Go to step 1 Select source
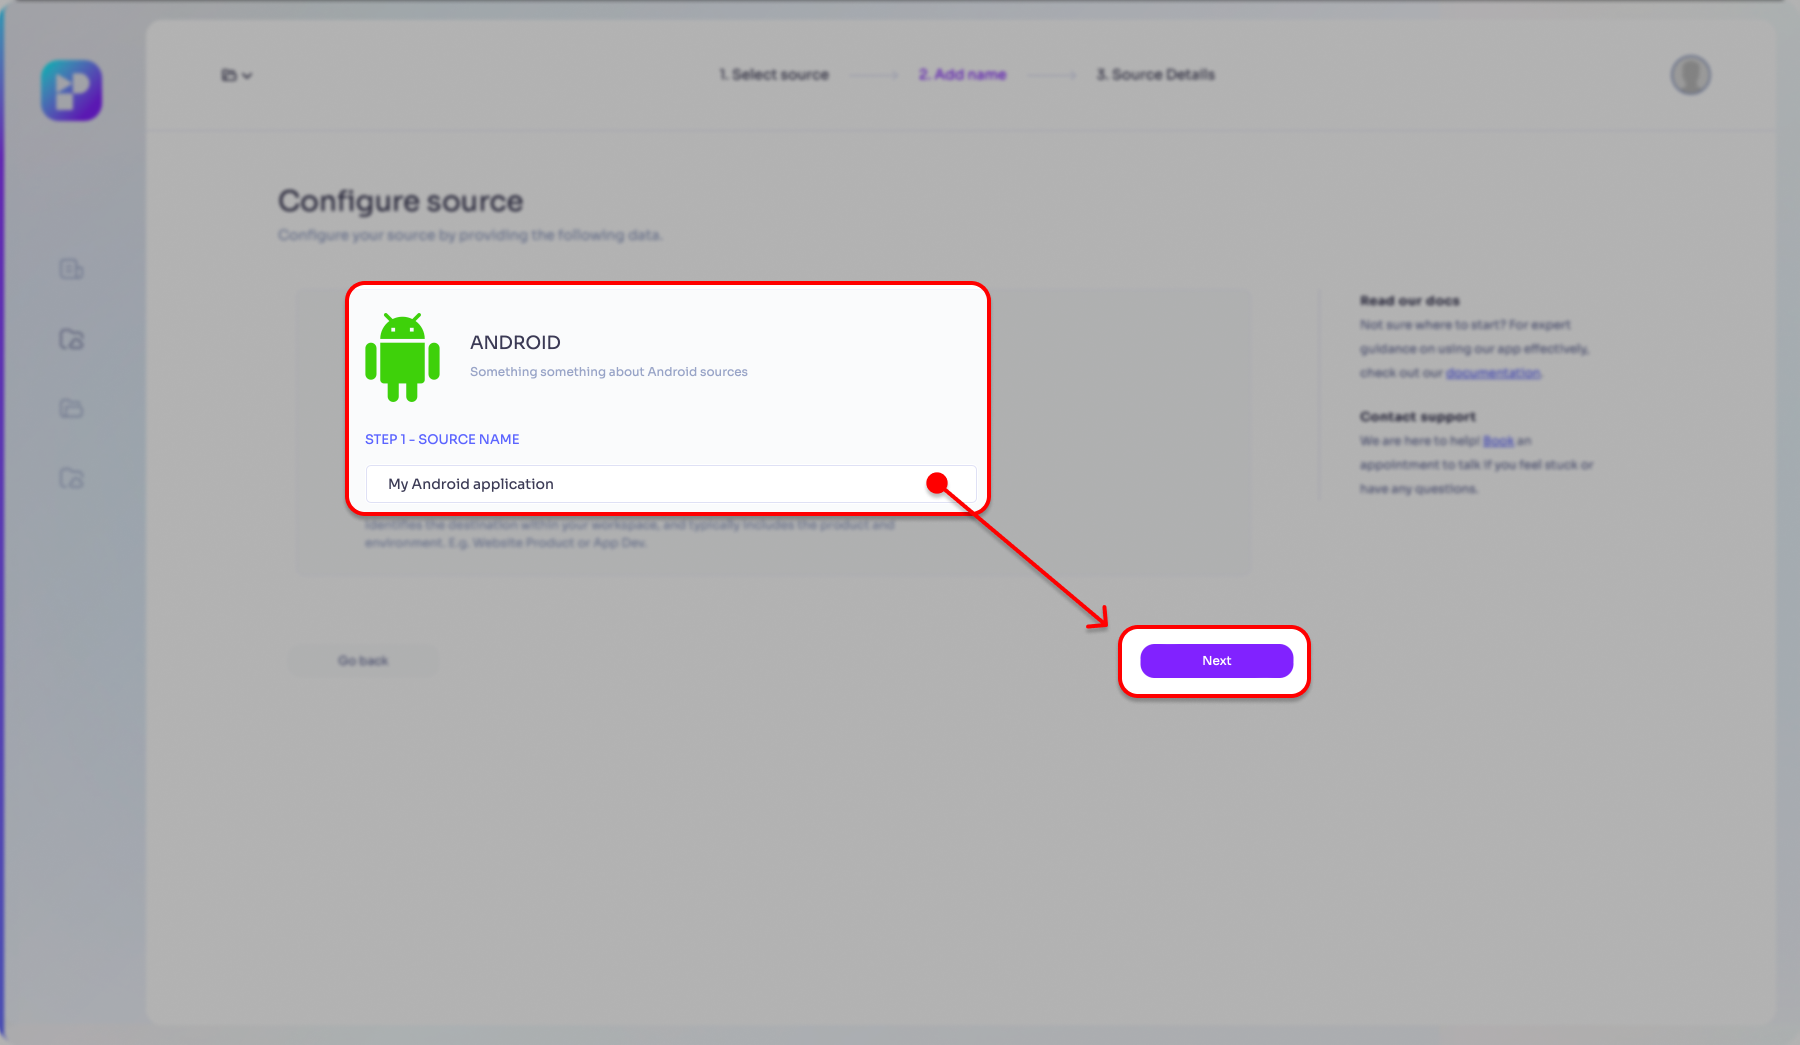This screenshot has width=1800, height=1045. point(774,75)
